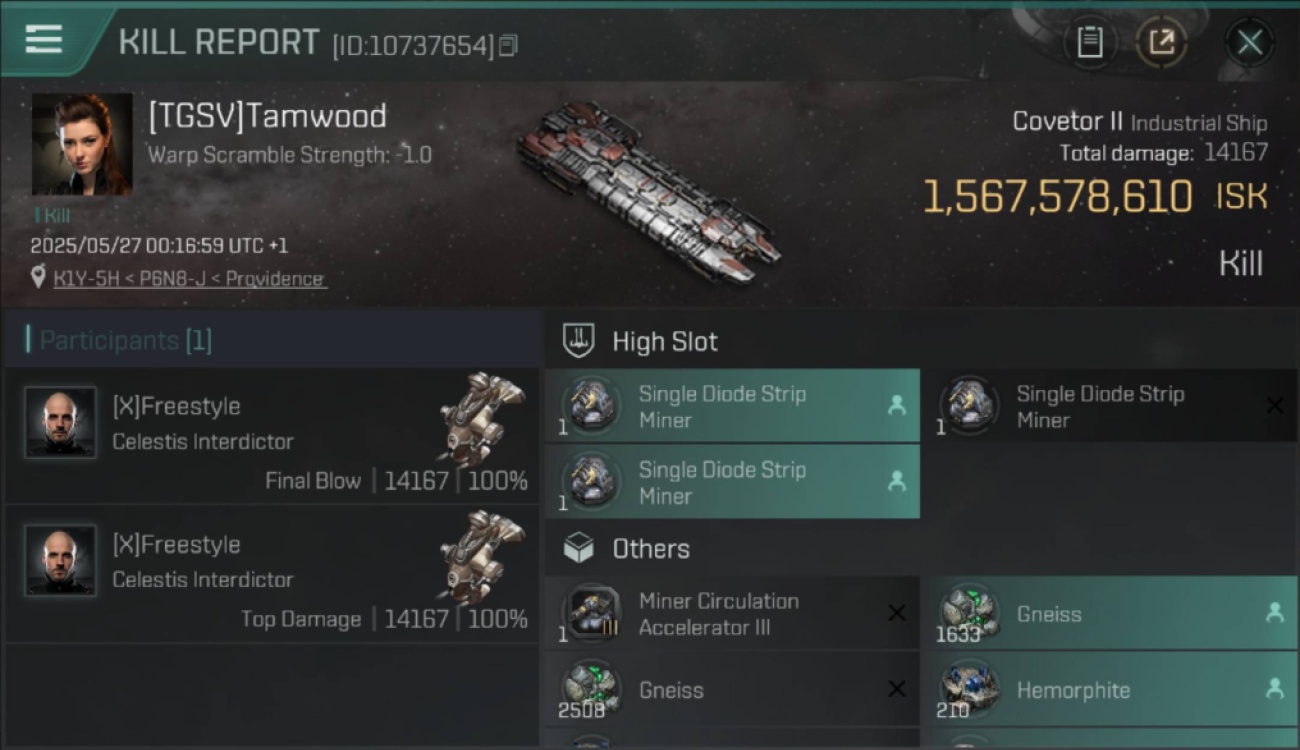
Task: Select Freestyle Top Damage participant row
Action: 272,574
